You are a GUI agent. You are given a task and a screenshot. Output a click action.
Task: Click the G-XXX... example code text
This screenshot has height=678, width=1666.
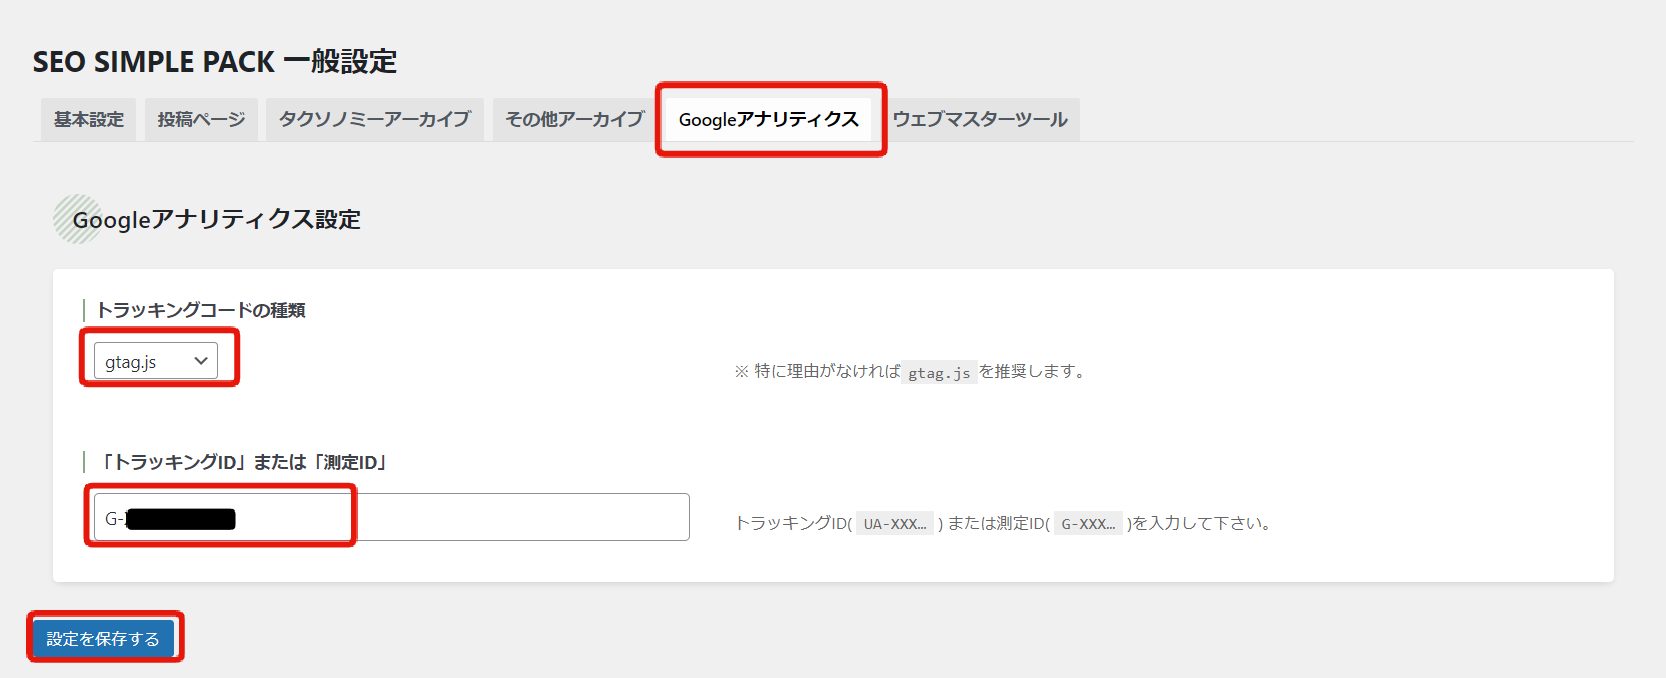pos(1087,524)
